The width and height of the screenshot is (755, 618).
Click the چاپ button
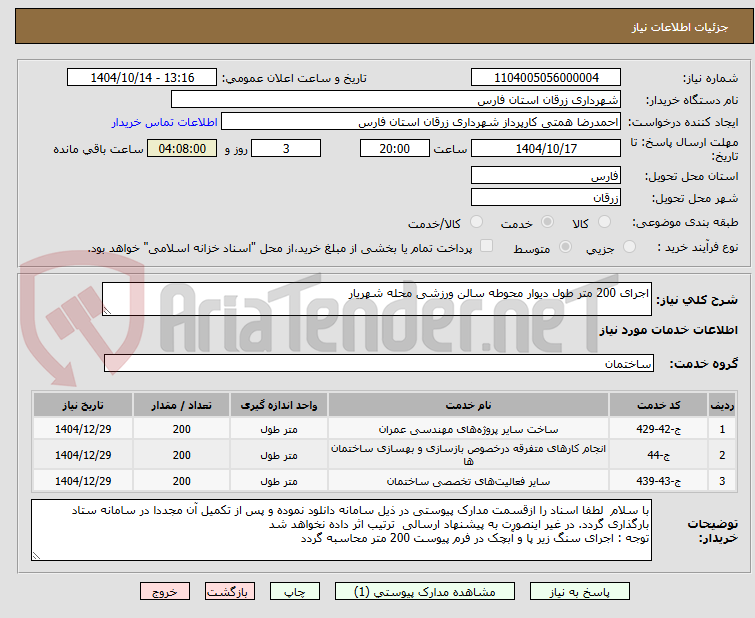coord(295,592)
